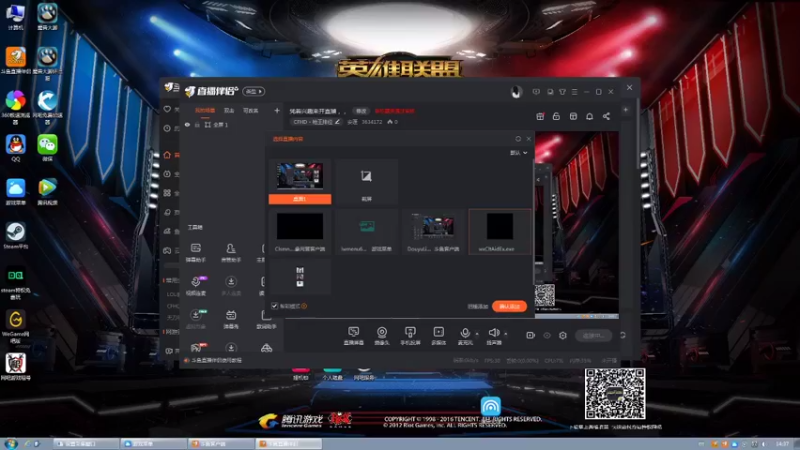Screen dimensions: 800x450
Task: Click the skin shirt icon in title bar
Action: [x=562, y=92]
